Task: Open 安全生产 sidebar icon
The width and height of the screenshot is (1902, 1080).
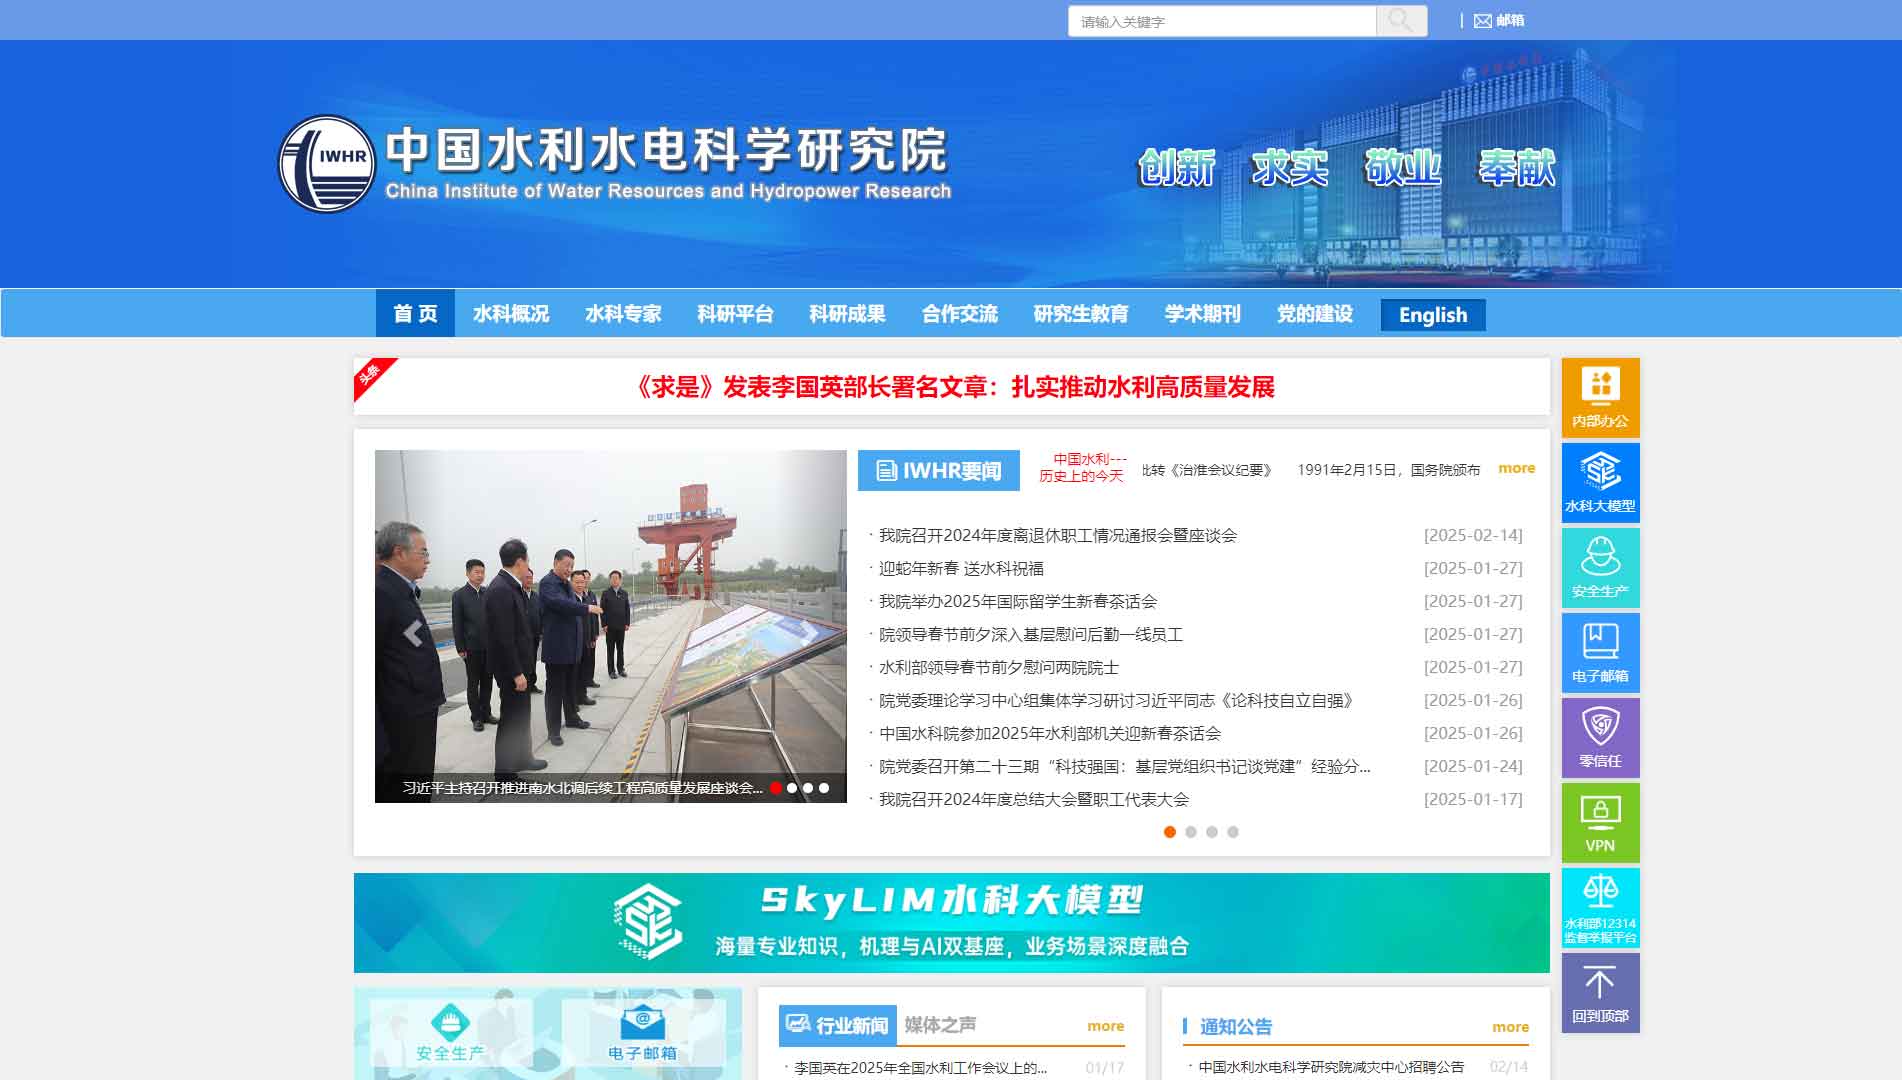Action: 1600,567
